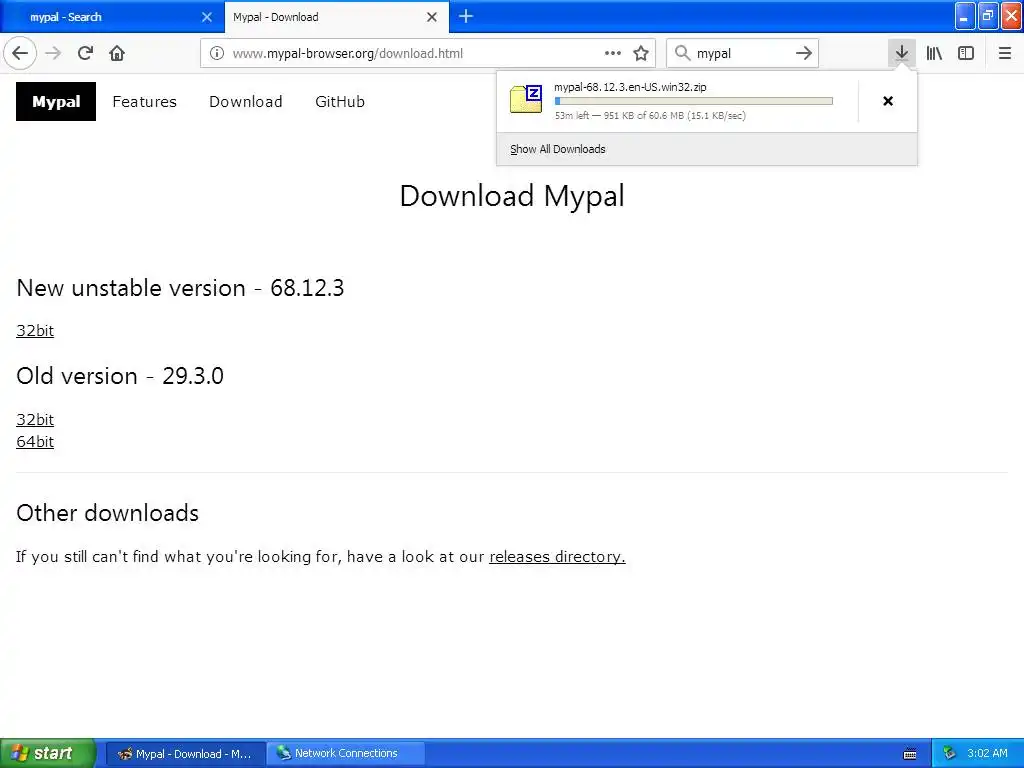Toggle the Downloads toolbar arrow button

pos(902,53)
